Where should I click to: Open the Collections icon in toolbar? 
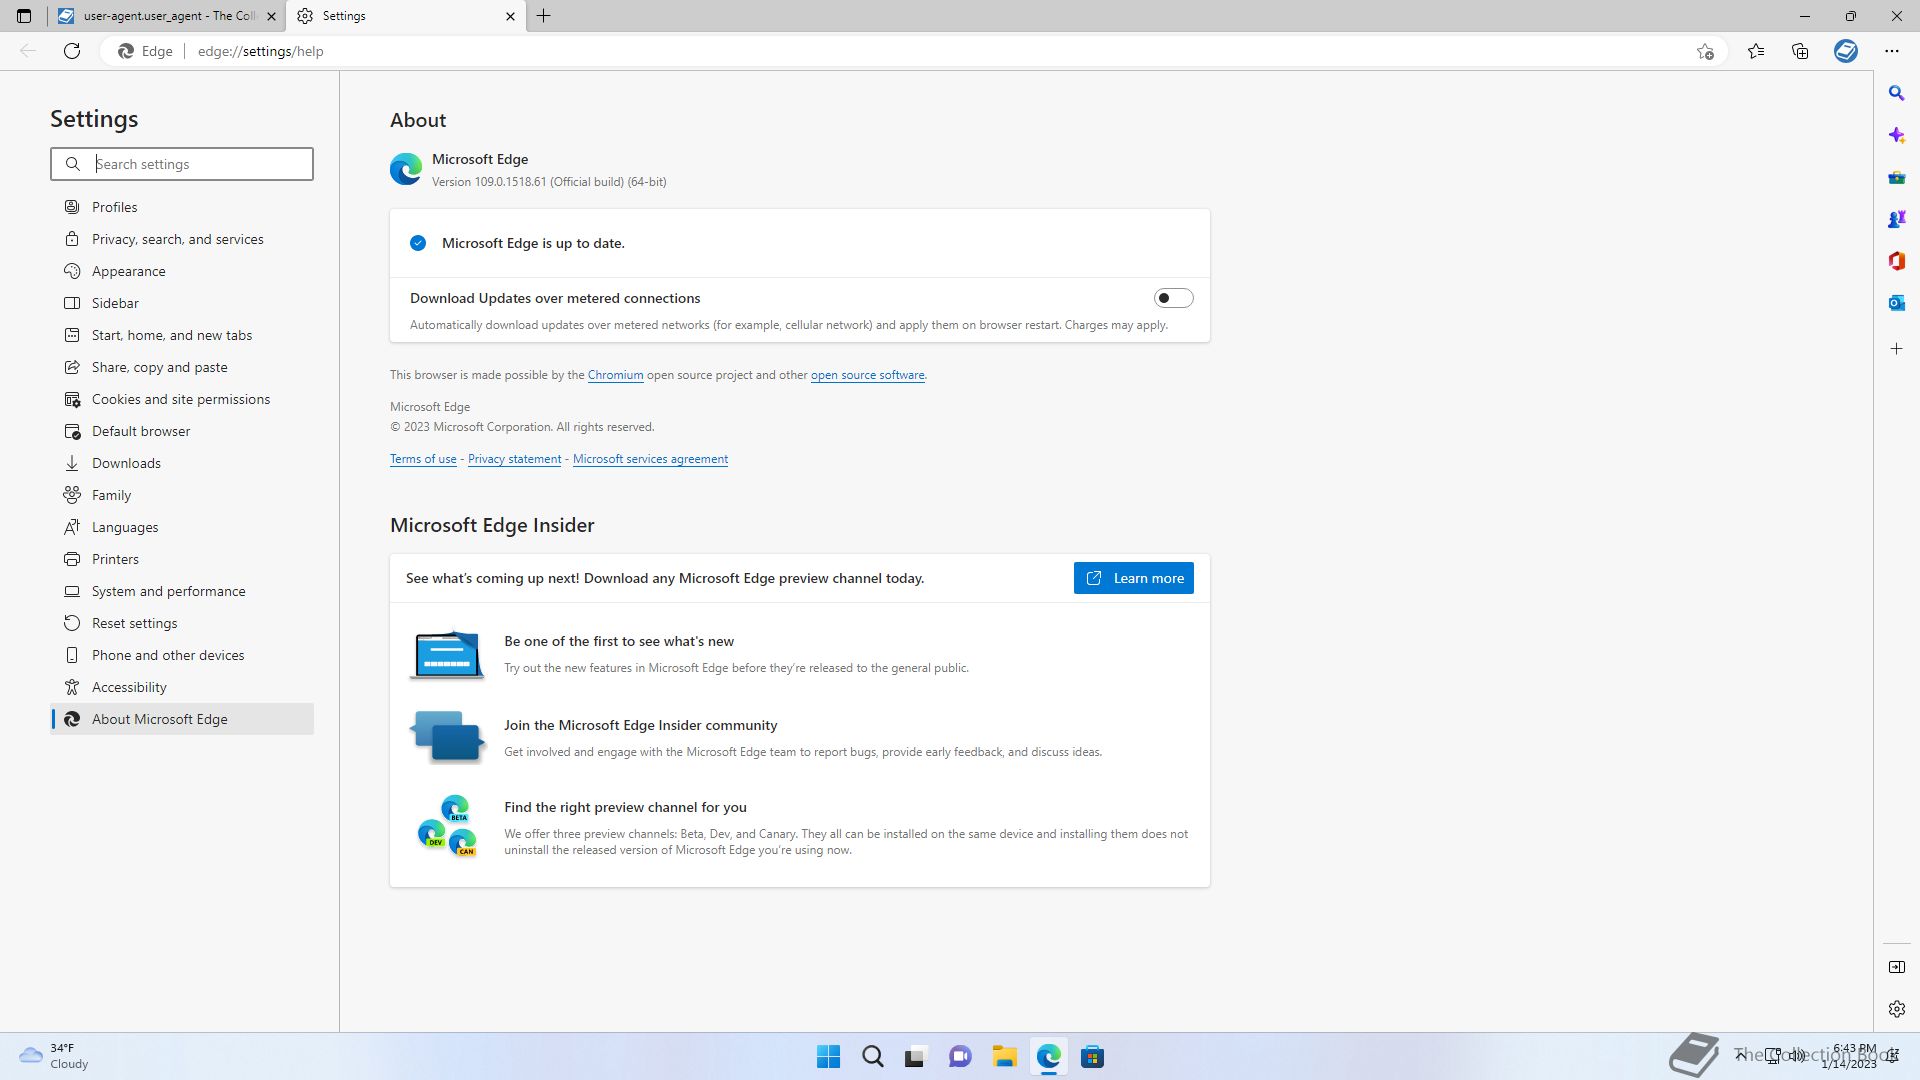1800,51
